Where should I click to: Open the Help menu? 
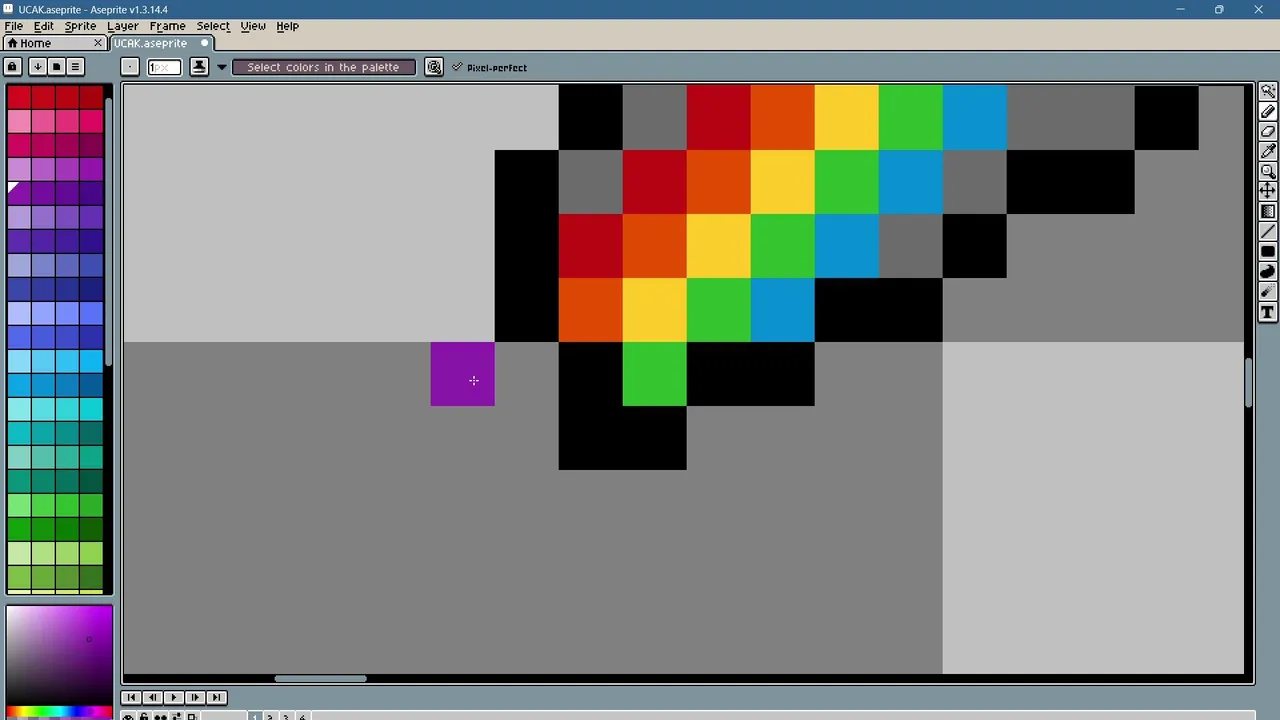[287, 26]
